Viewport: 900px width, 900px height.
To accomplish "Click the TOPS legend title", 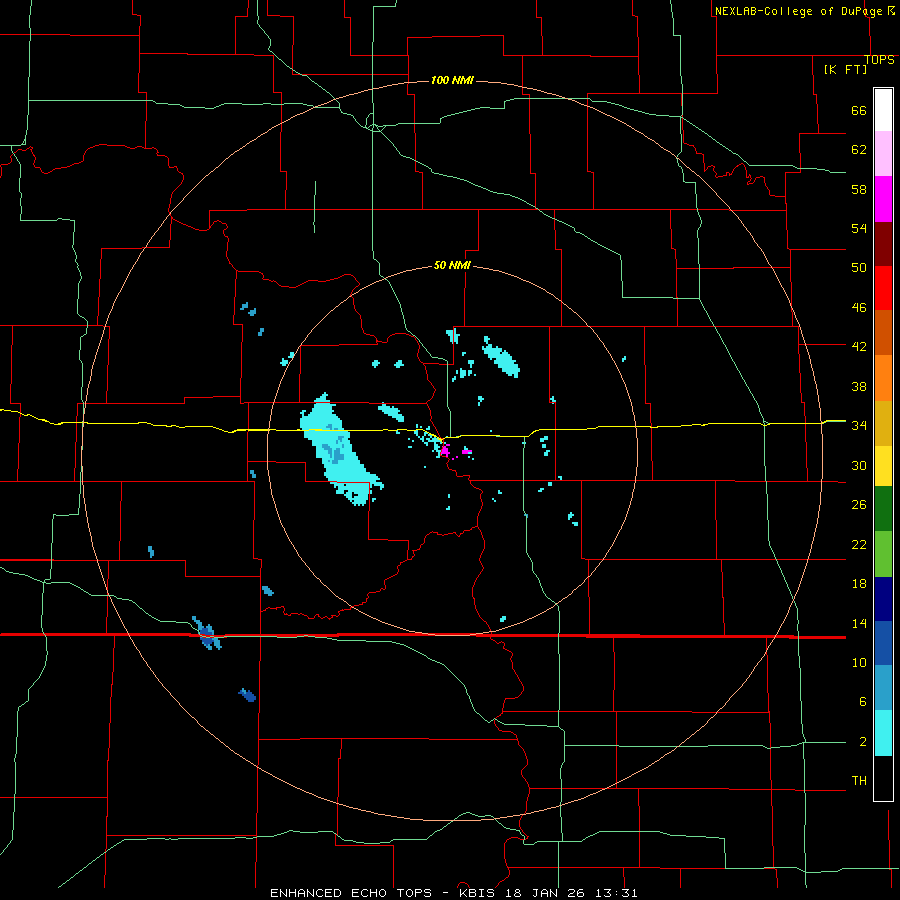I will [879, 60].
